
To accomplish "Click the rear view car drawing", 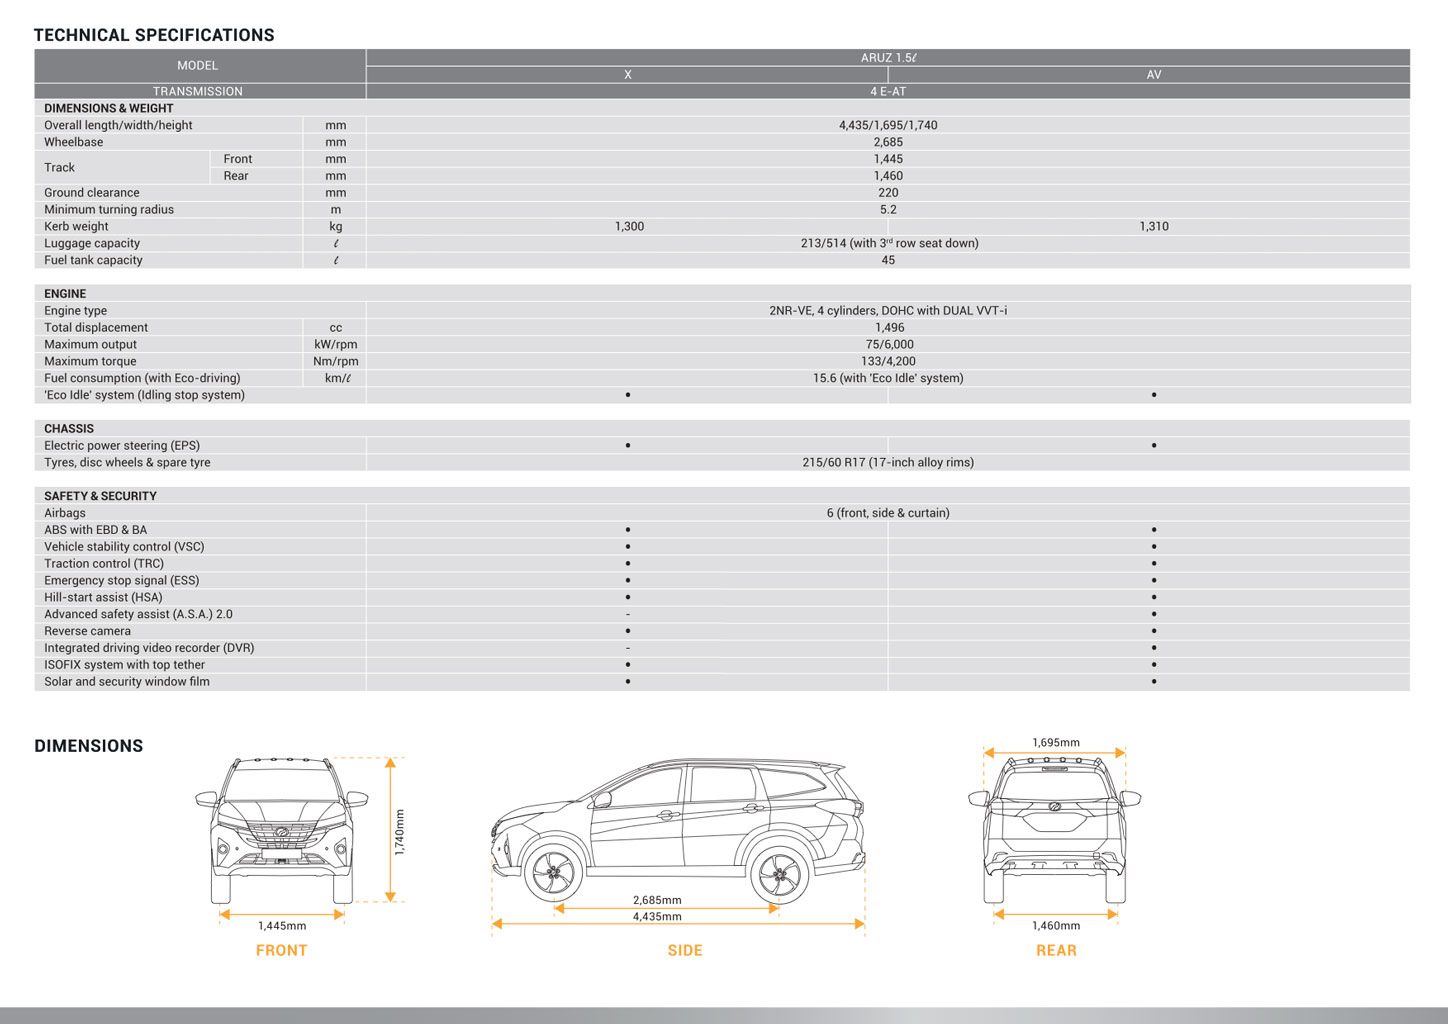I will [1055, 831].
